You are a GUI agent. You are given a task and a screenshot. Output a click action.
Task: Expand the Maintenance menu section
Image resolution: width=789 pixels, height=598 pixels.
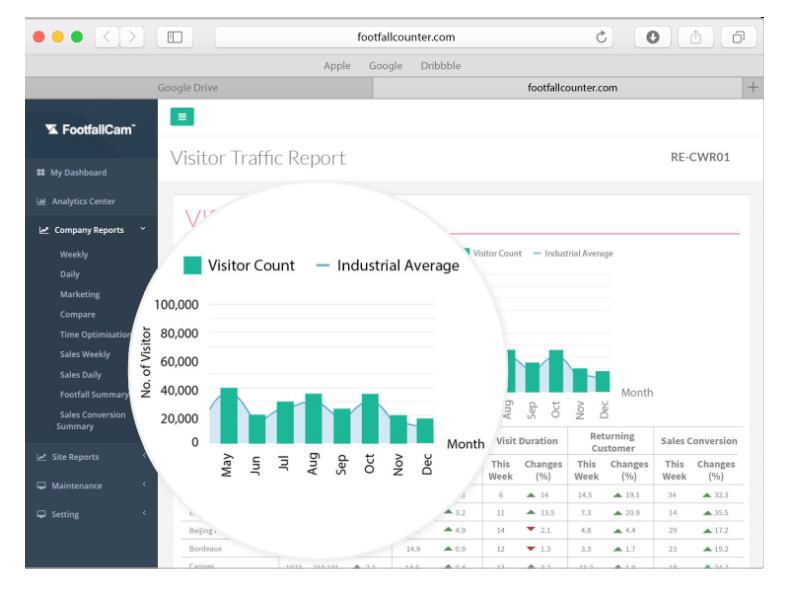(144, 486)
